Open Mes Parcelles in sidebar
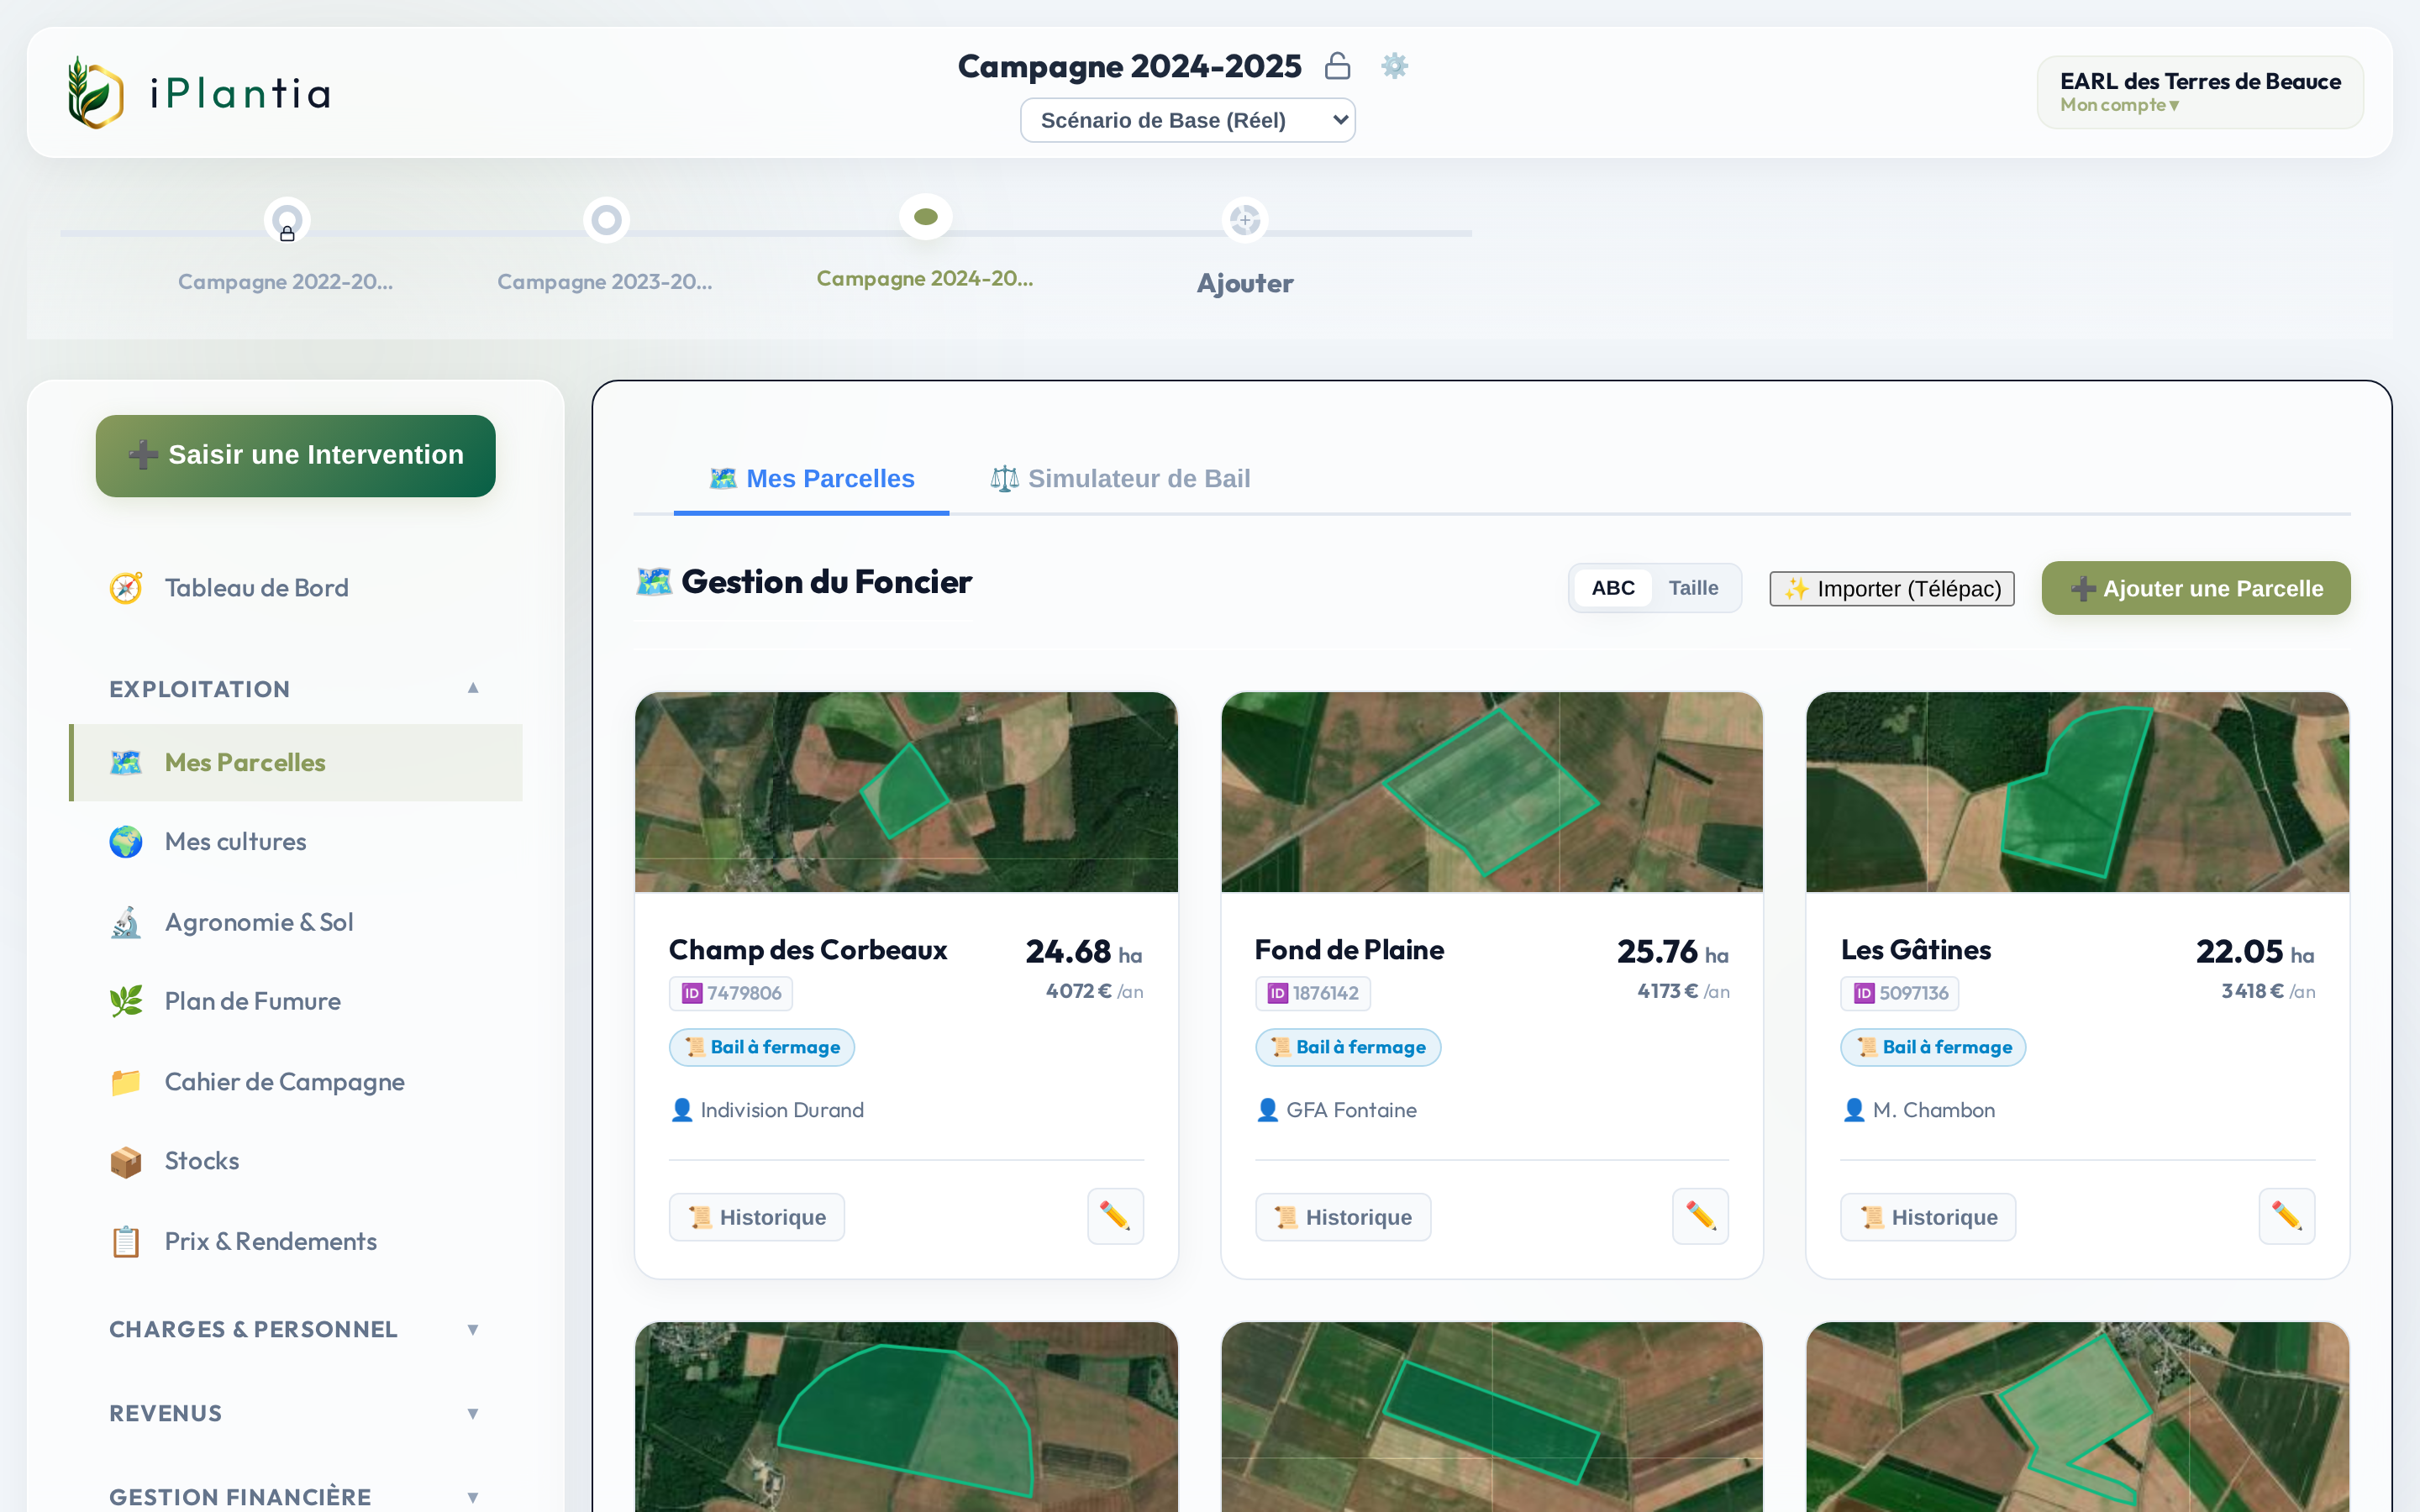Viewport: 2420px width, 1512px height. point(296,762)
